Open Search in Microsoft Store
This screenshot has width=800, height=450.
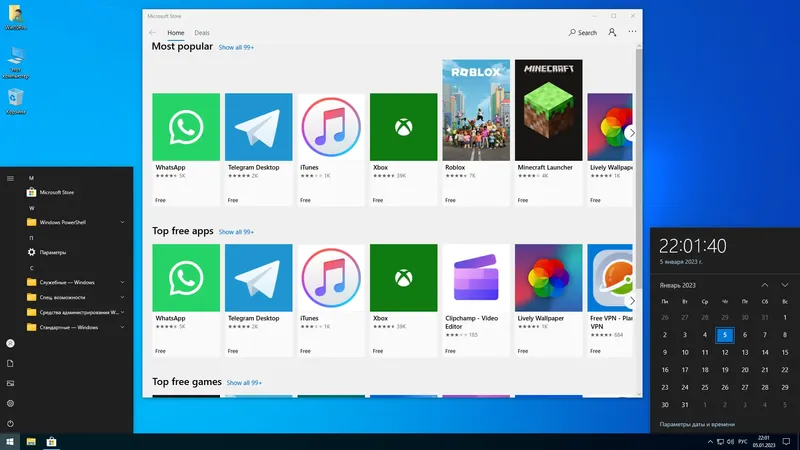click(x=583, y=33)
